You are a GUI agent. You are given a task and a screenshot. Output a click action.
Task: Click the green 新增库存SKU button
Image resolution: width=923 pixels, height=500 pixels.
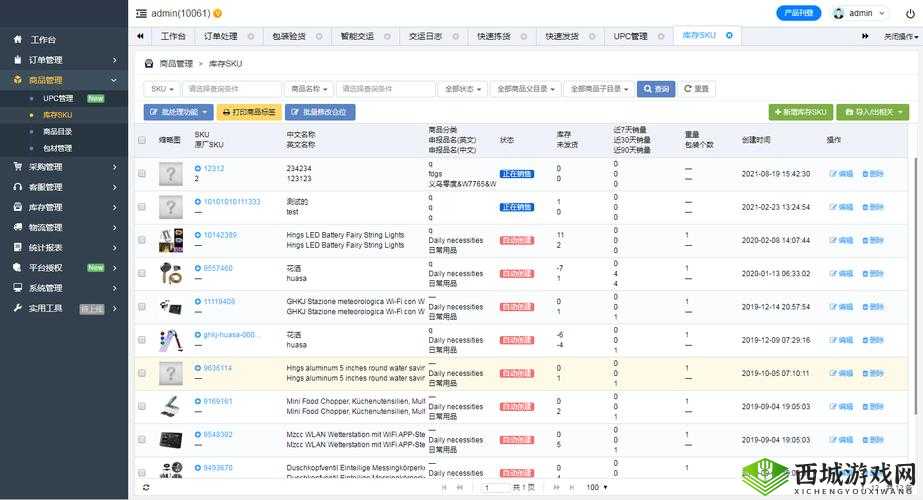801,112
